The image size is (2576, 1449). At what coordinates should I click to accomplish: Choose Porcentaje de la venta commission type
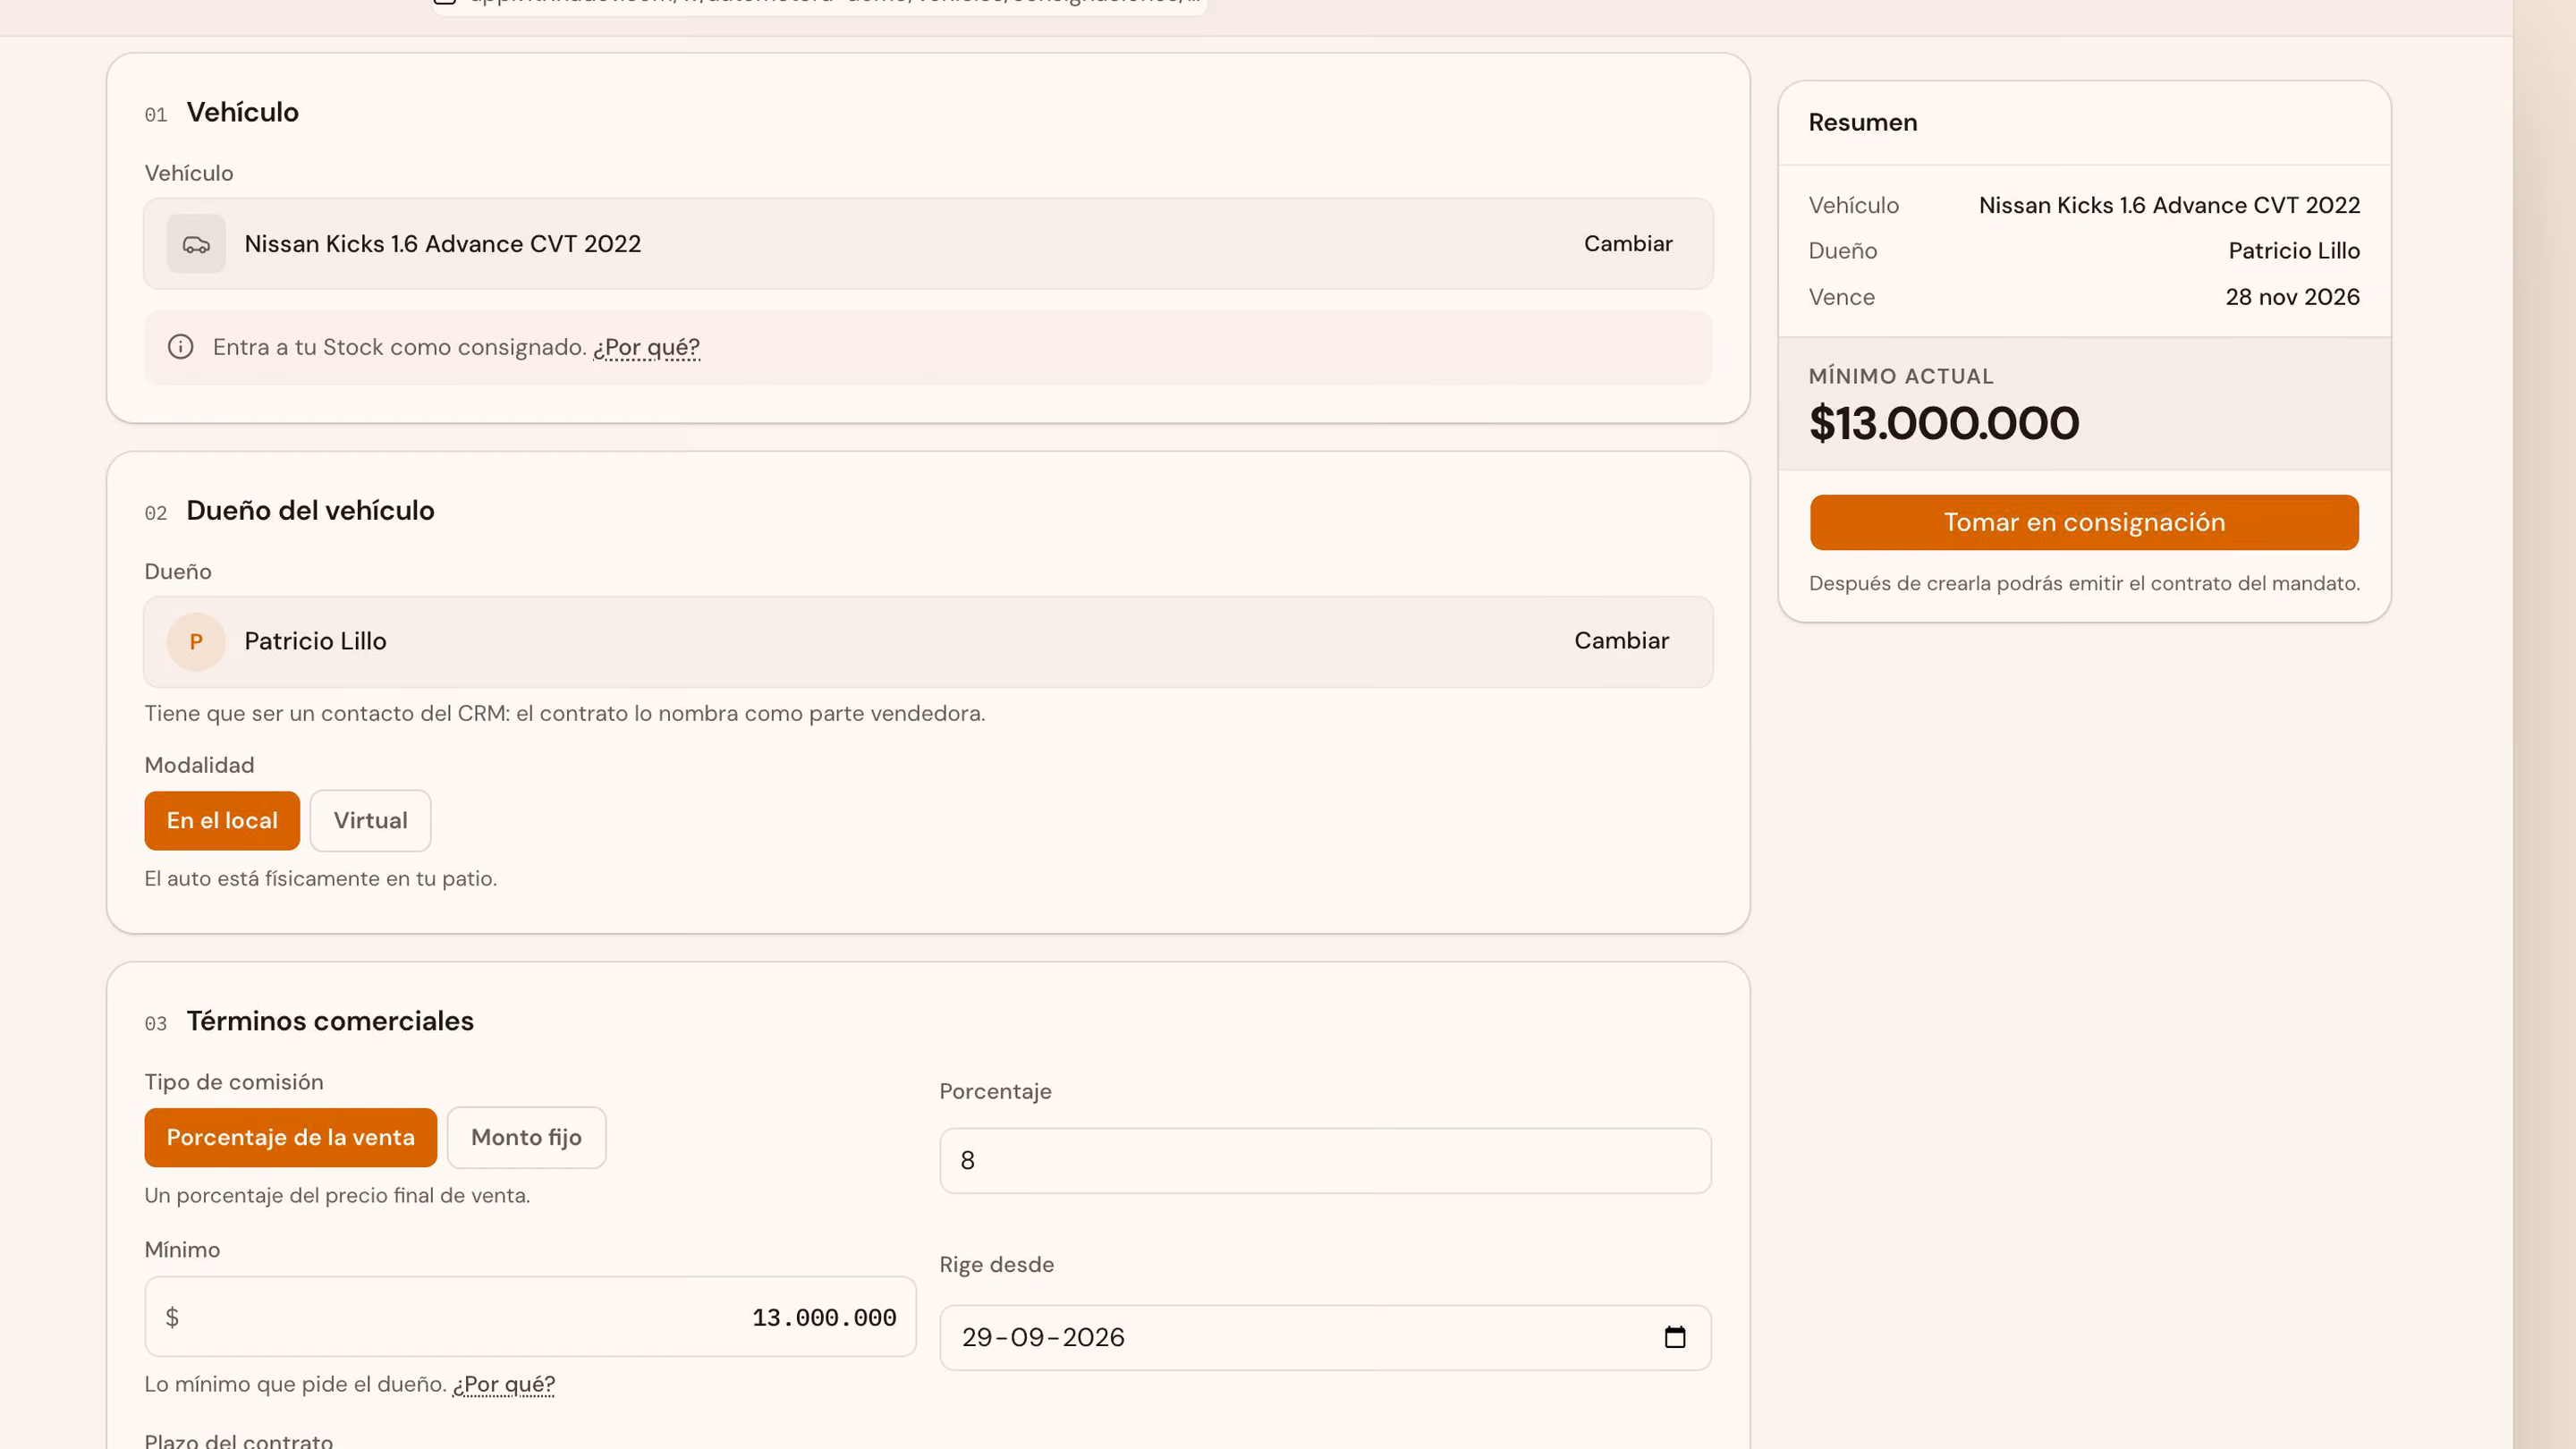coord(290,1137)
